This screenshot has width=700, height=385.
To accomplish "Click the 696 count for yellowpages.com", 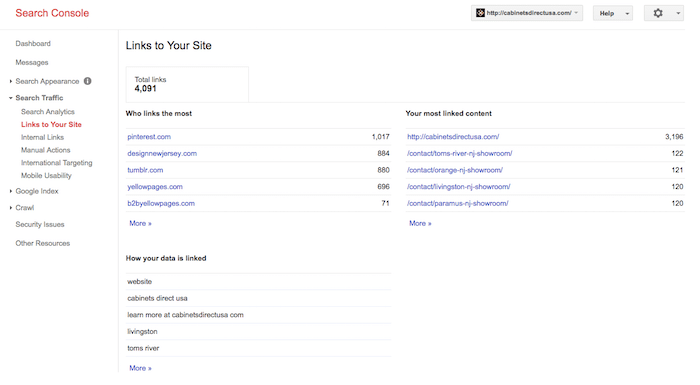I will pos(383,187).
